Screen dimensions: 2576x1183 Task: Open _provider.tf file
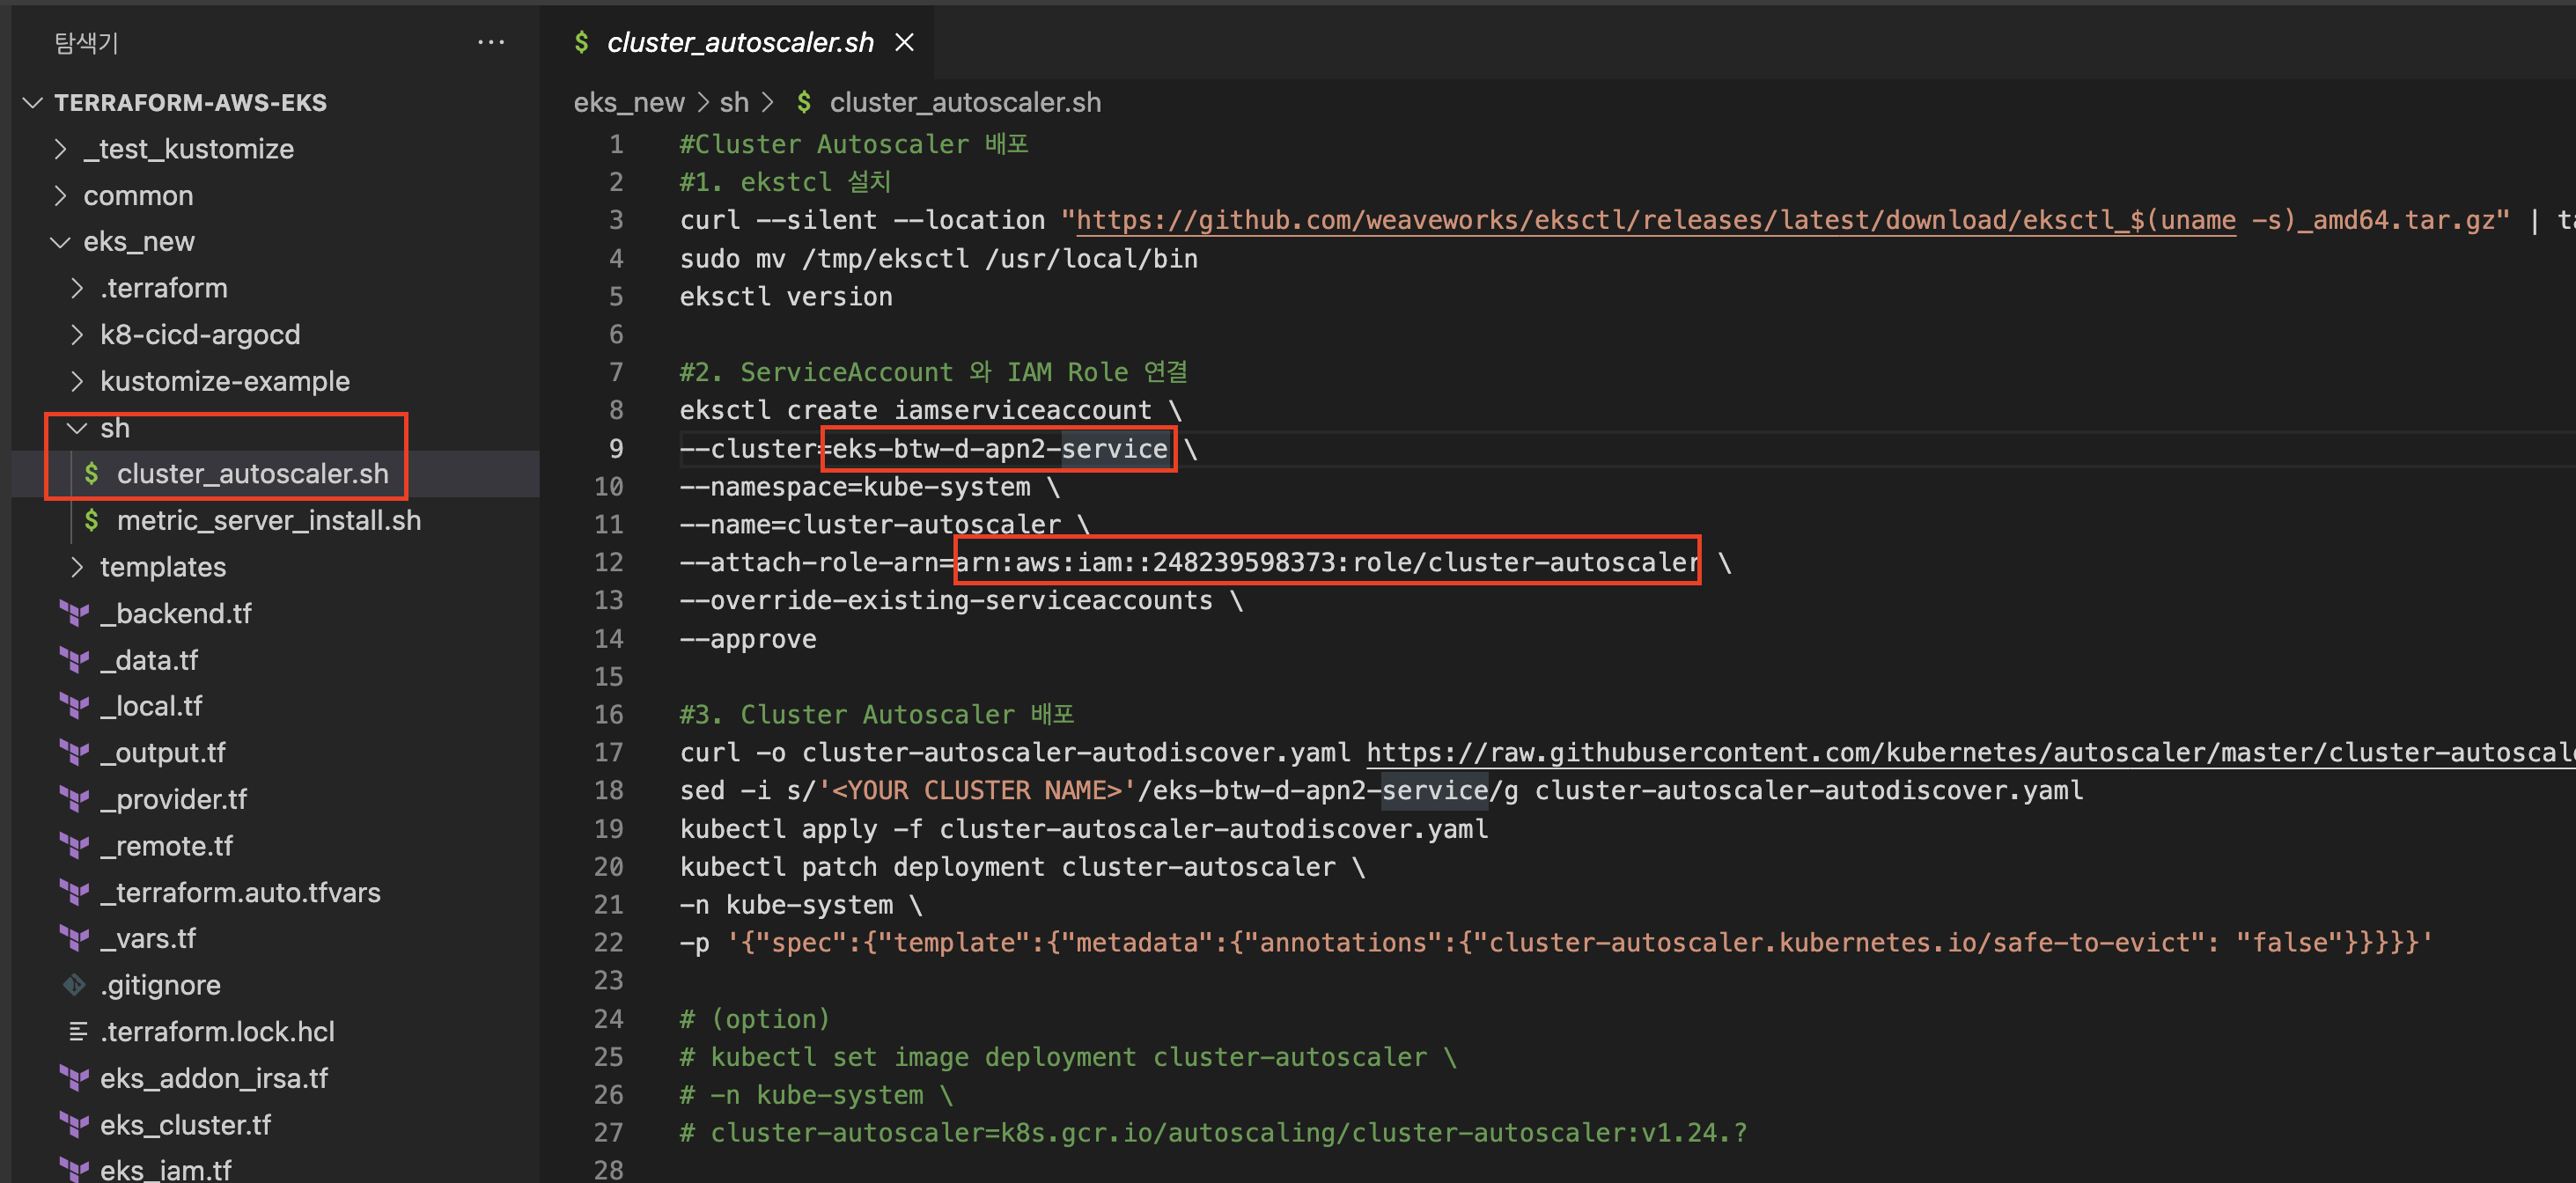[173, 799]
